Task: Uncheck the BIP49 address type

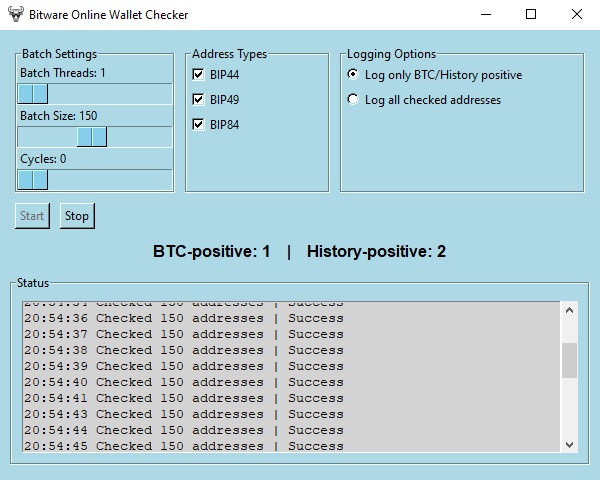Action: tap(198, 100)
